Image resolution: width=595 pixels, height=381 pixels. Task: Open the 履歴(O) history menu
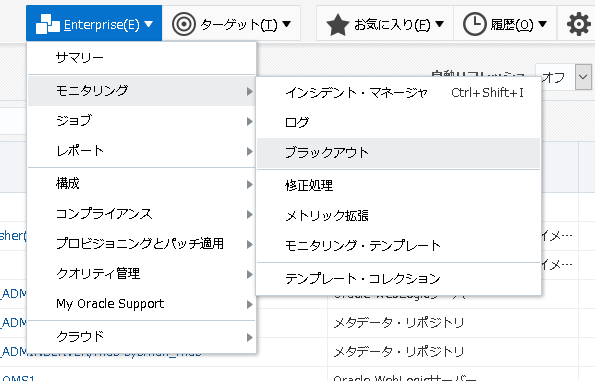505,24
